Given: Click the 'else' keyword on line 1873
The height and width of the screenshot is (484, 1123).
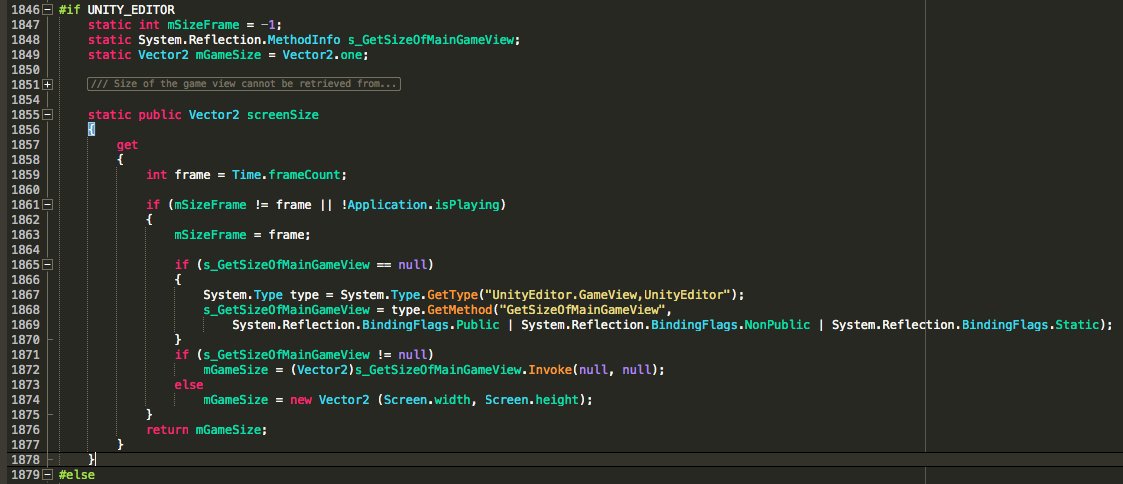Looking at the screenshot, I should pyautogui.click(x=189, y=385).
